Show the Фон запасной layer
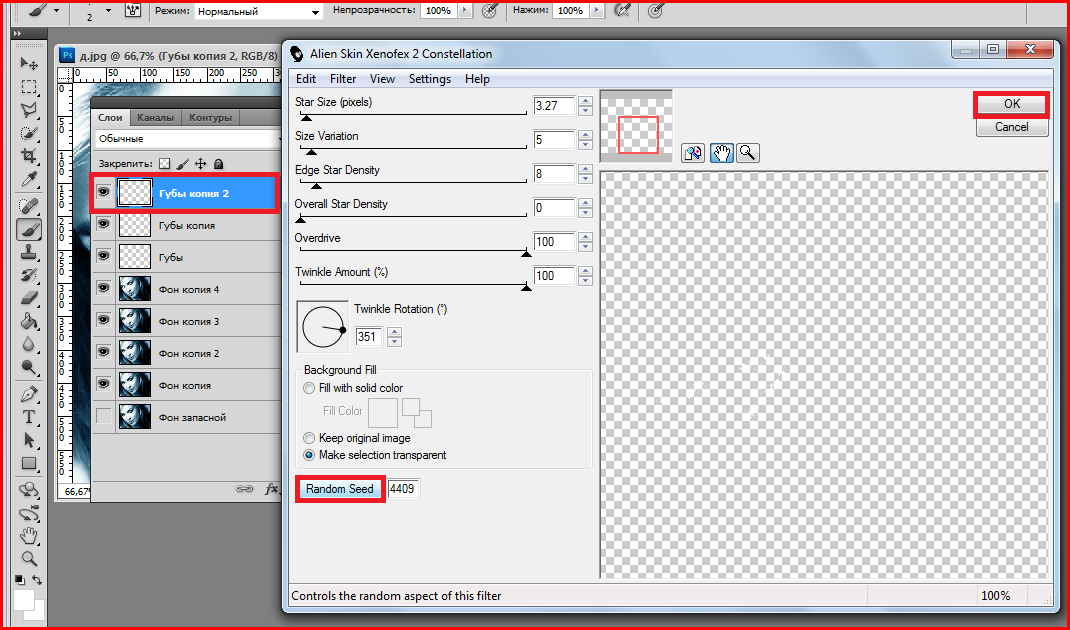 coord(103,416)
